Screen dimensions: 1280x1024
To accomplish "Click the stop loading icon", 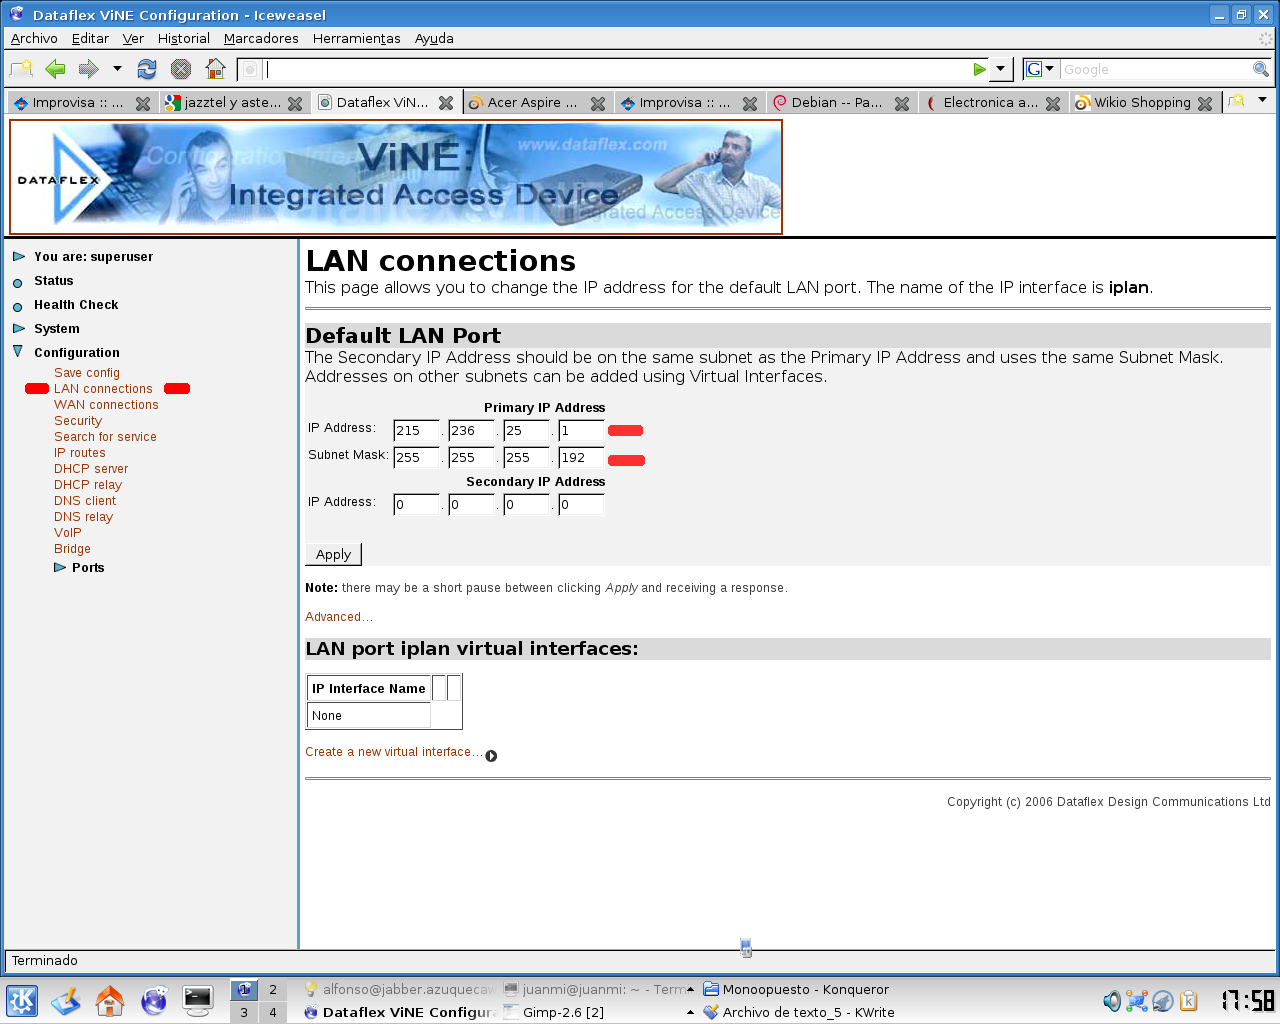I will tap(181, 69).
